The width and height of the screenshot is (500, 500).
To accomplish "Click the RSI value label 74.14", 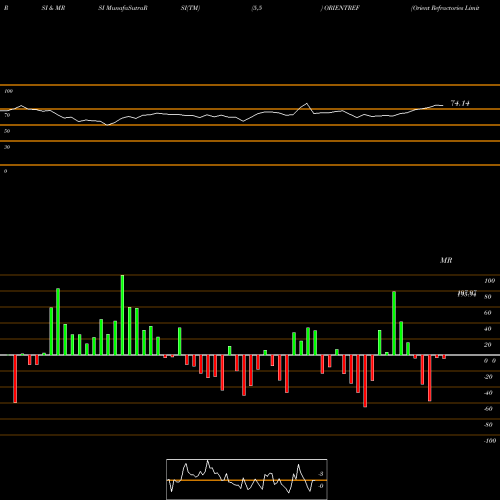I will coord(460,103).
